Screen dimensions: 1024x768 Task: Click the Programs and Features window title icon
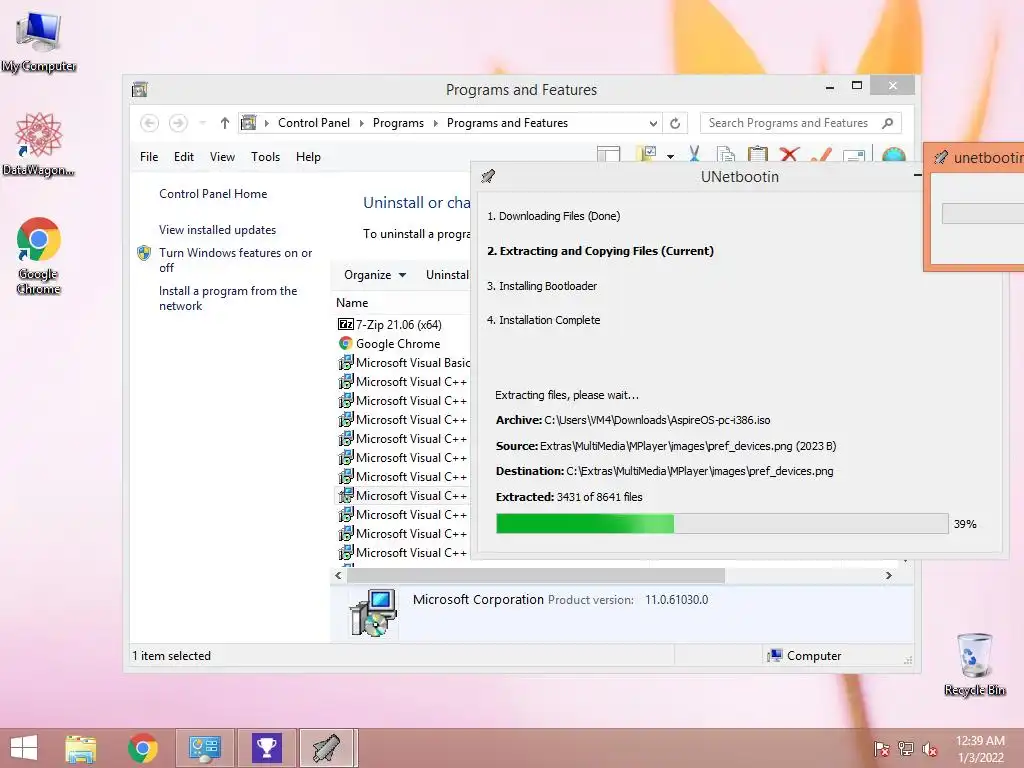pyautogui.click(x=140, y=89)
